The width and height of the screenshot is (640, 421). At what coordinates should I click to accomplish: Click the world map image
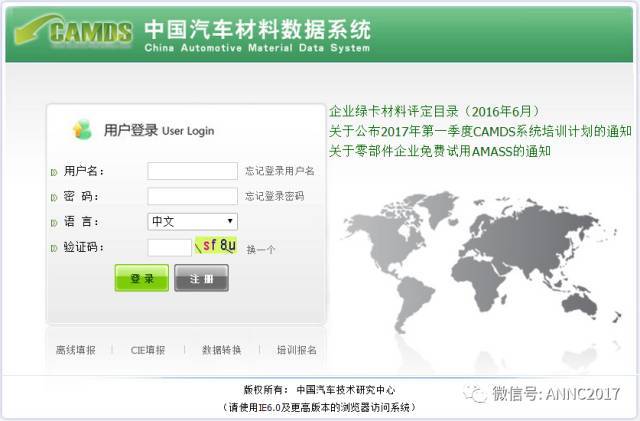(482, 261)
